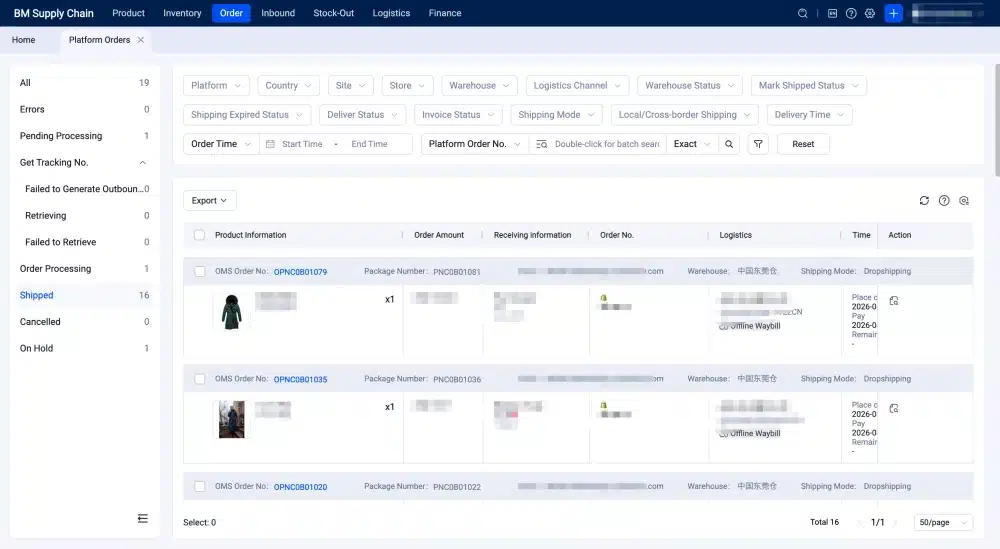1000x549 pixels.
Task: Open the Warehouse filter dropdown
Action: tap(479, 85)
